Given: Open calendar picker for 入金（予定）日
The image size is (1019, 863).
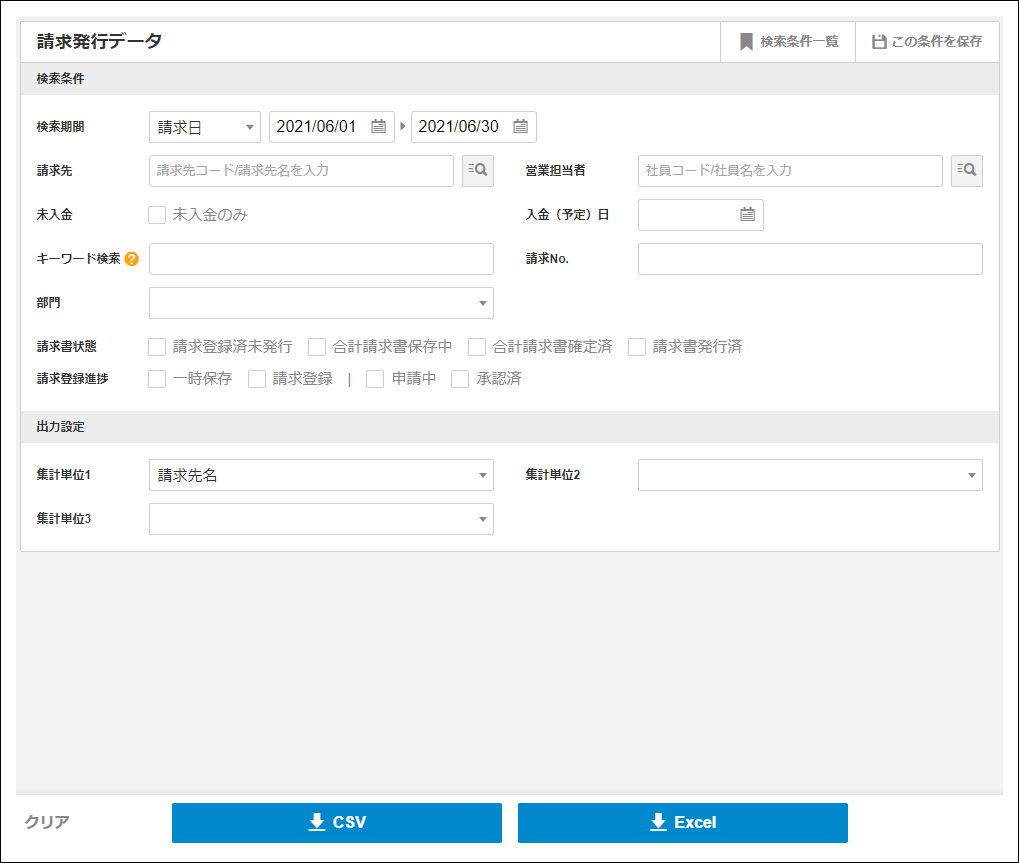Looking at the screenshot, I should click(747, 215).
